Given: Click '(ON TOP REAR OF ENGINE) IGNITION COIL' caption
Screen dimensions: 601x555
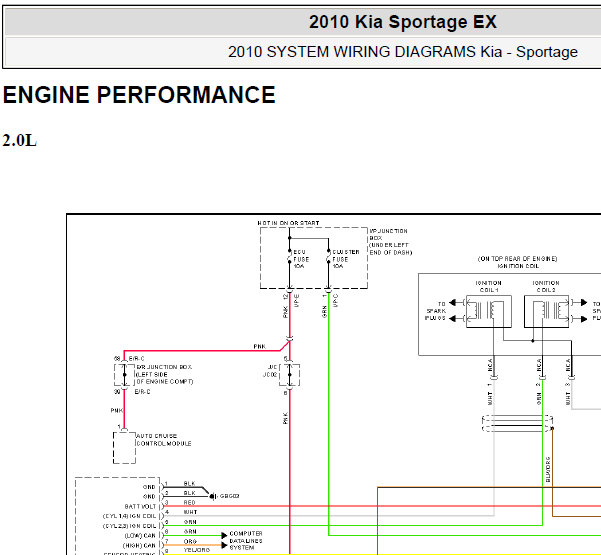Looking at the screenshot, I should coord(517,262).
